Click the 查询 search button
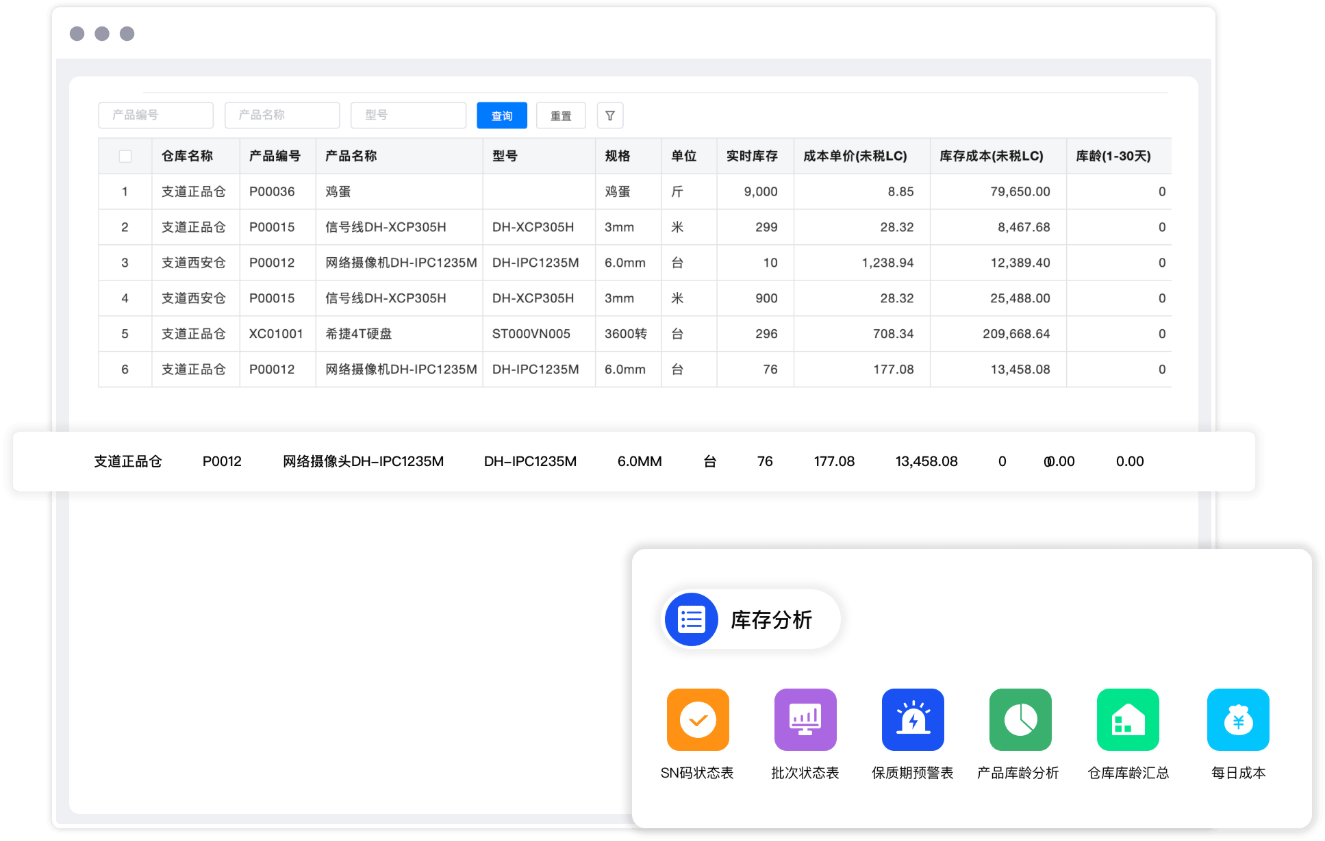 pos(501,116)
